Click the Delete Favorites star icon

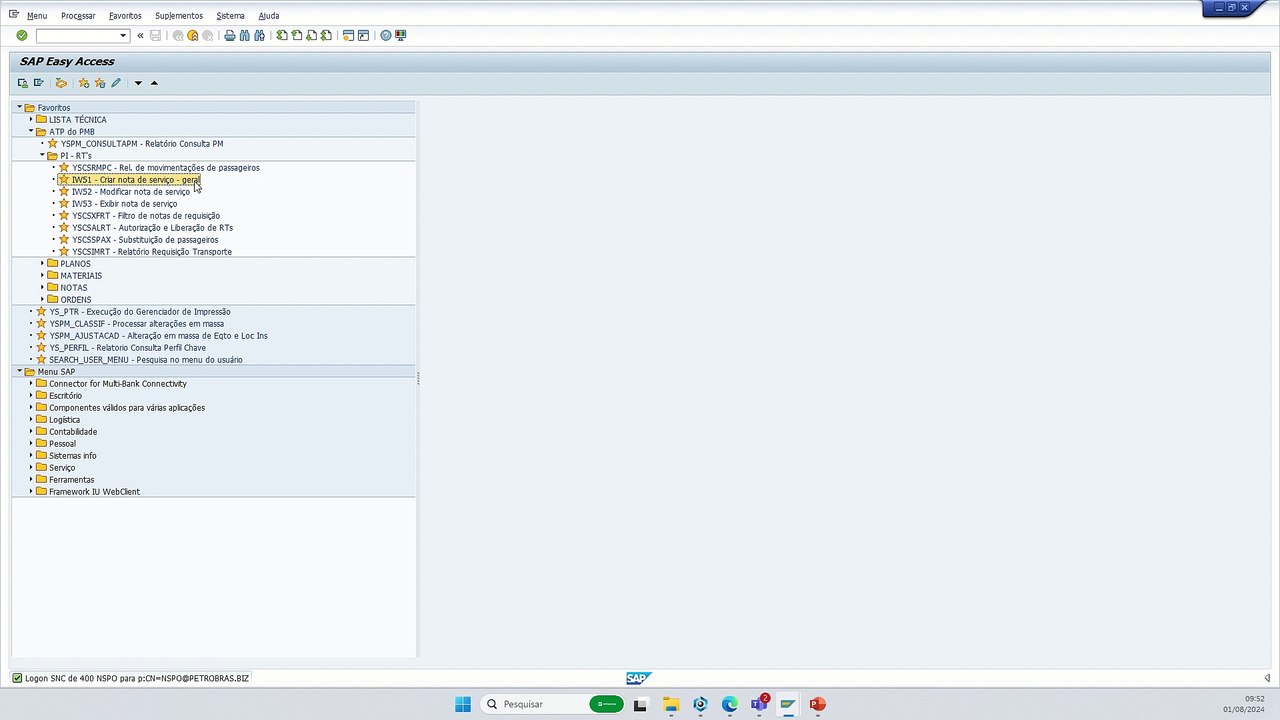point(100,83)
